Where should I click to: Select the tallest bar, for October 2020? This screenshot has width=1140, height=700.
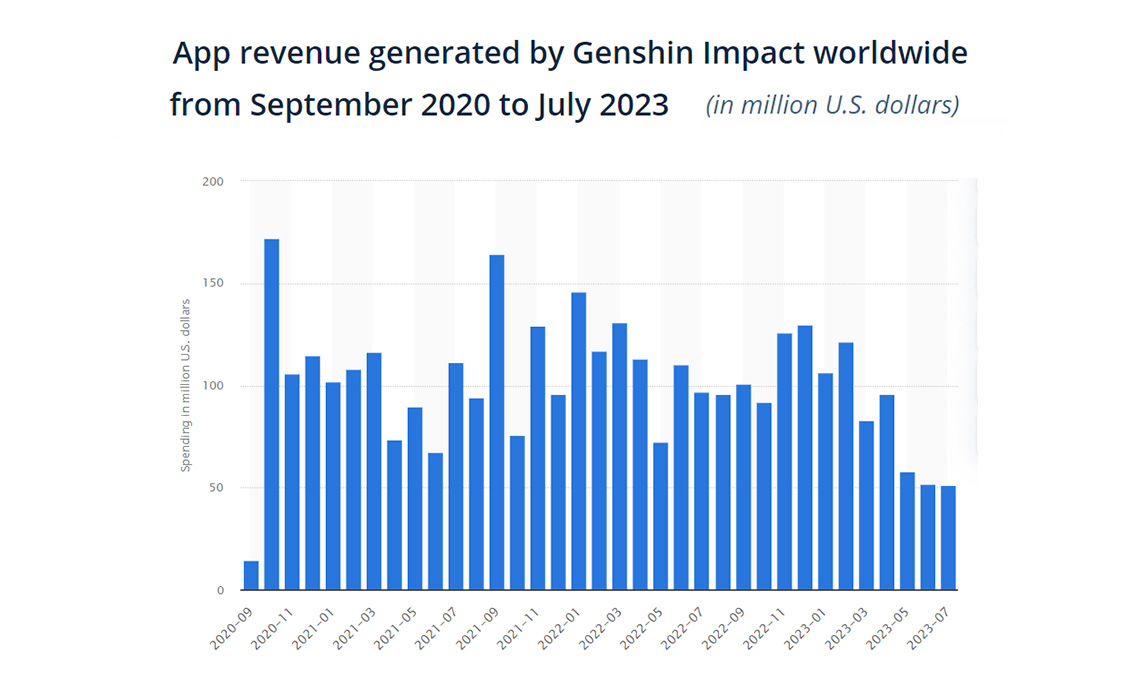271,414
